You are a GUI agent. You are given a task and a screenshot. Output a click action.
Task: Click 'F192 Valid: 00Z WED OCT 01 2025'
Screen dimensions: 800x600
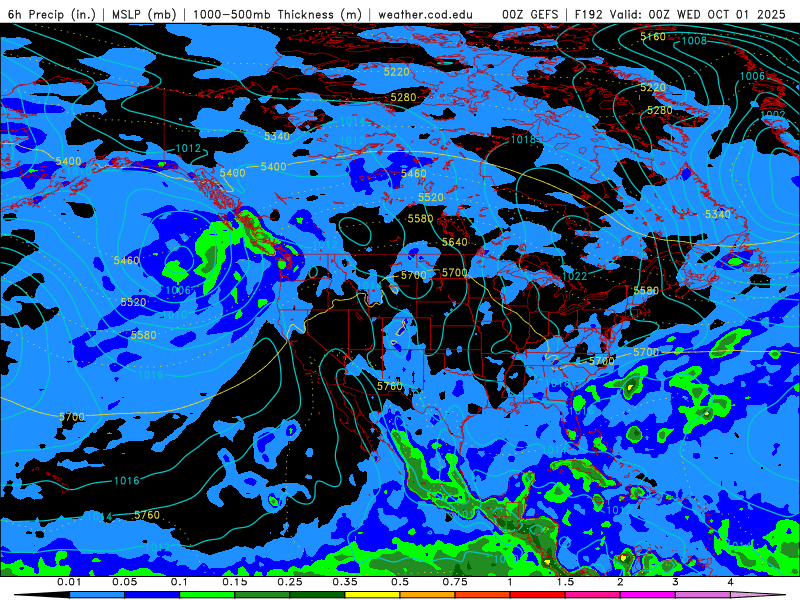(680, 14)
